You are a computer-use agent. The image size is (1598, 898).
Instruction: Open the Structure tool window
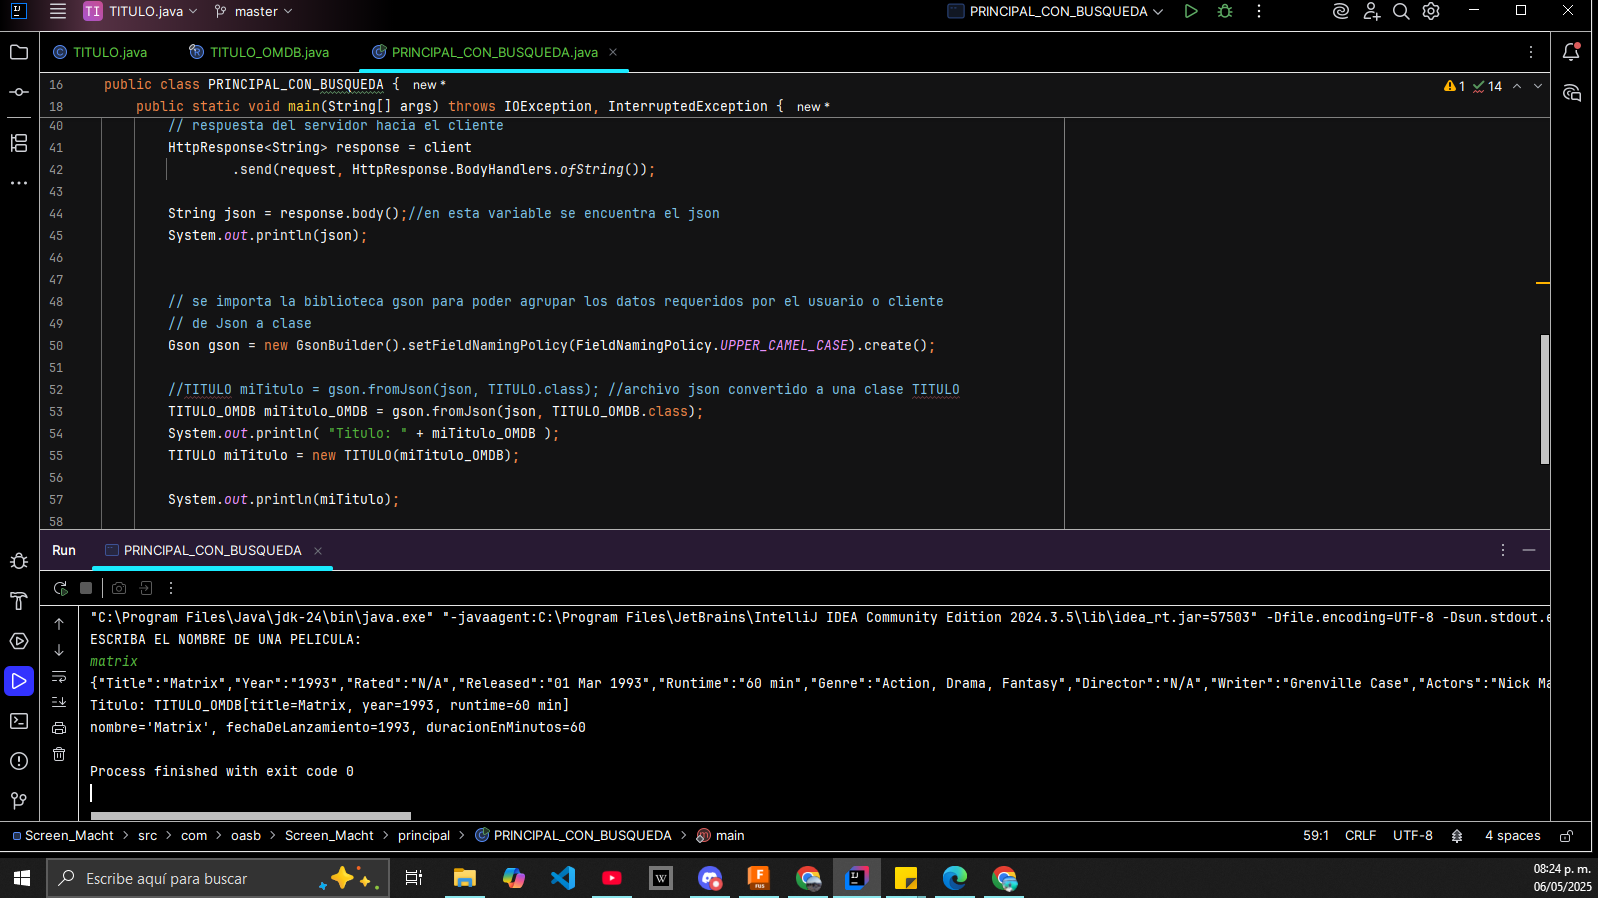(x=18, y=143)
